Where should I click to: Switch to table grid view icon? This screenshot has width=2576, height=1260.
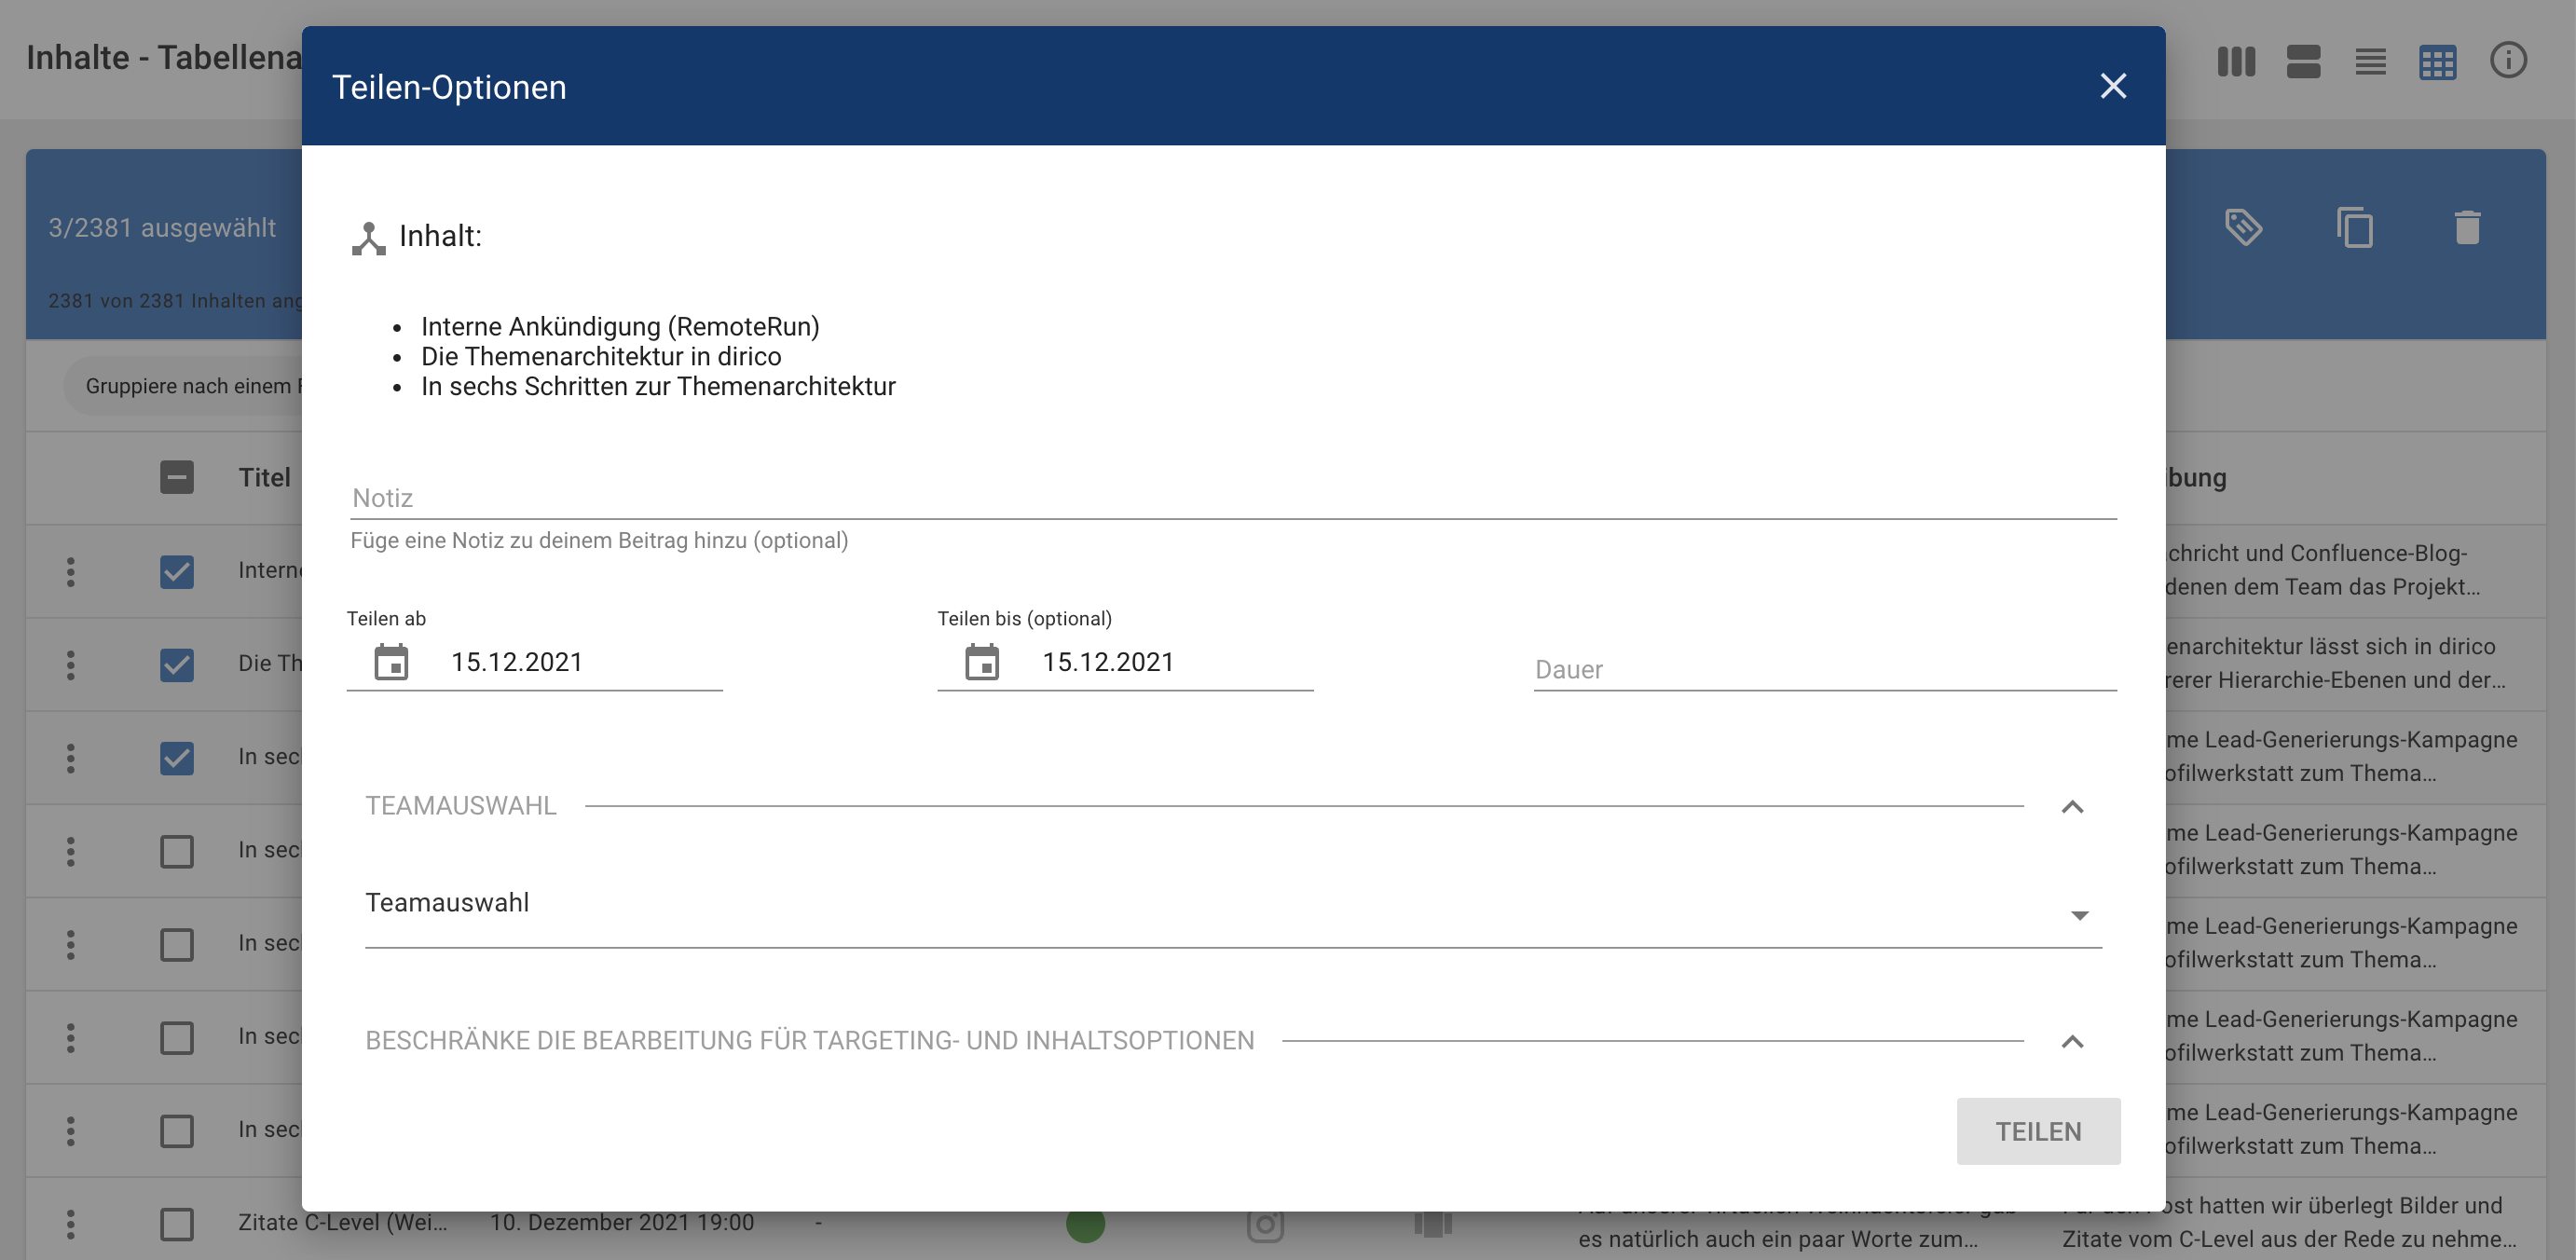[2437, 62]
